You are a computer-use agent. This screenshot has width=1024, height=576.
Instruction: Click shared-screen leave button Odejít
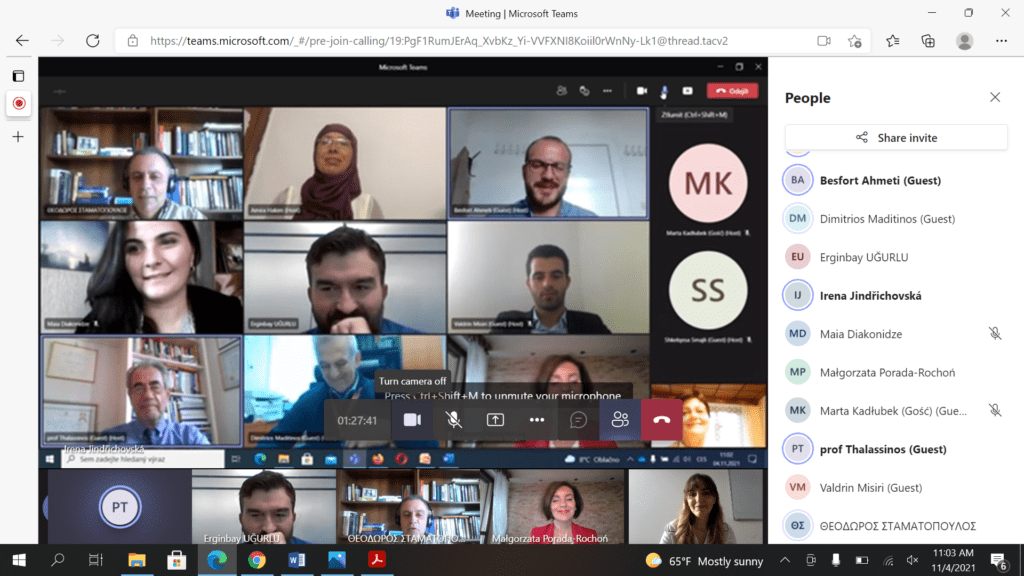[x=732, y=91]
